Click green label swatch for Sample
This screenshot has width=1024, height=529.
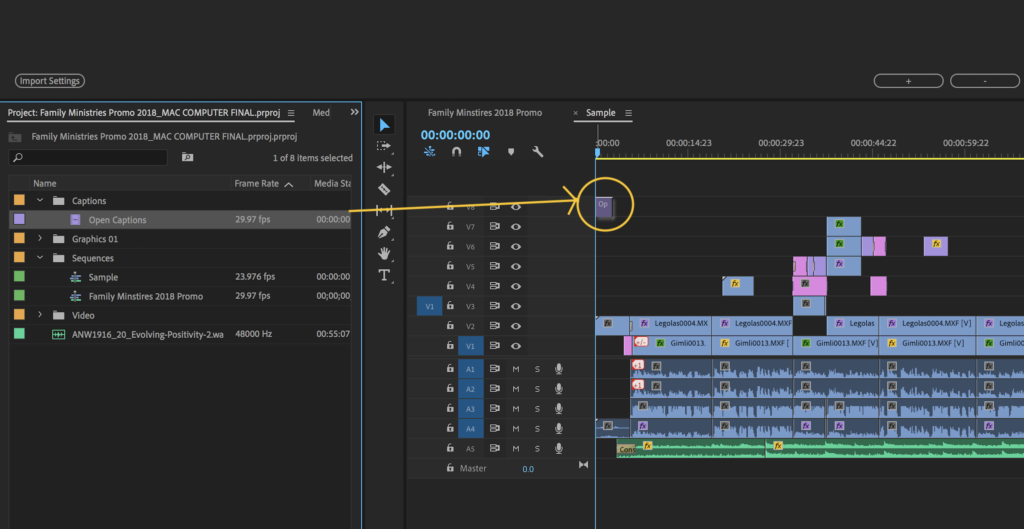point(20,277)
